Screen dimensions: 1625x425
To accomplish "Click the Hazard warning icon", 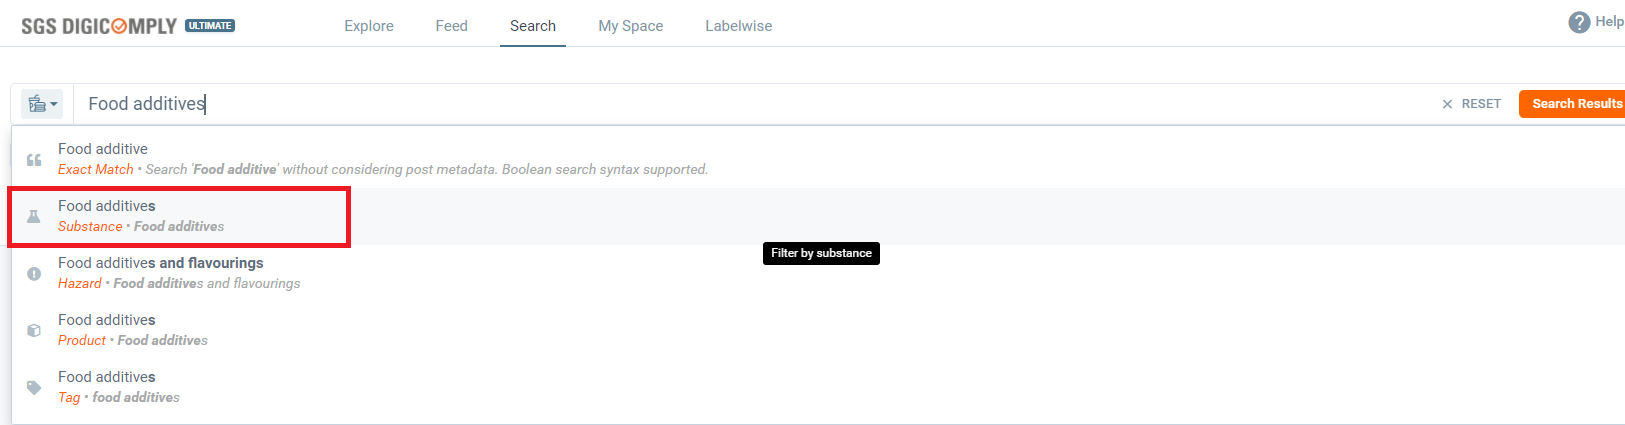I will pos(34,273).
